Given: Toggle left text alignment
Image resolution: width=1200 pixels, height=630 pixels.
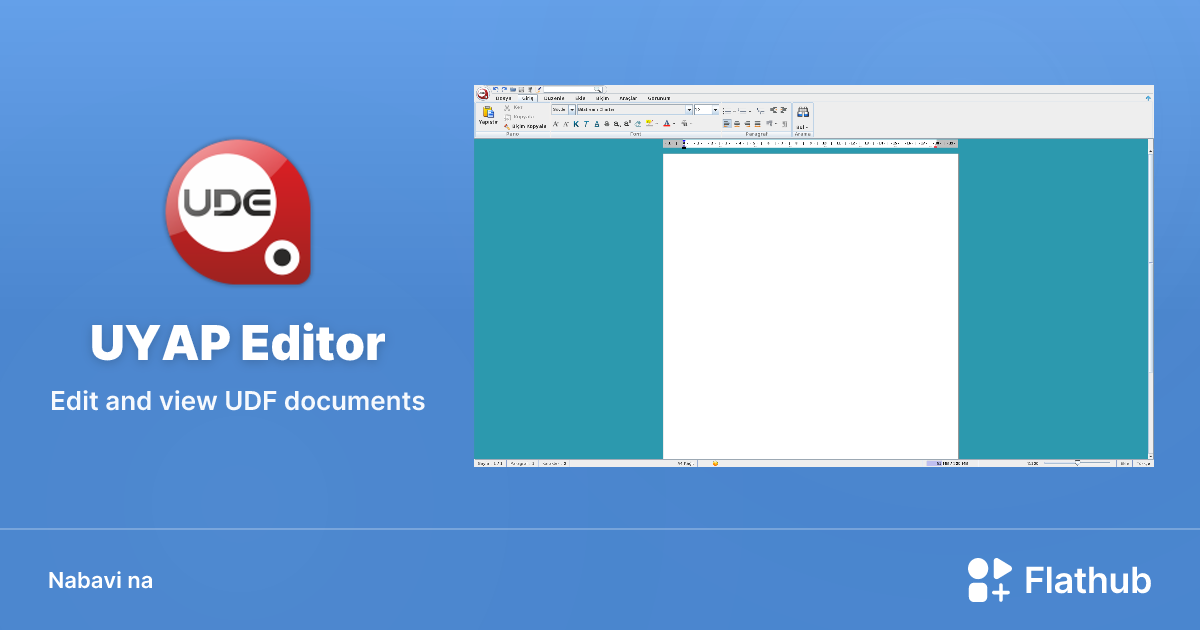Looking at the screenshot, I should tap(726, 123).
